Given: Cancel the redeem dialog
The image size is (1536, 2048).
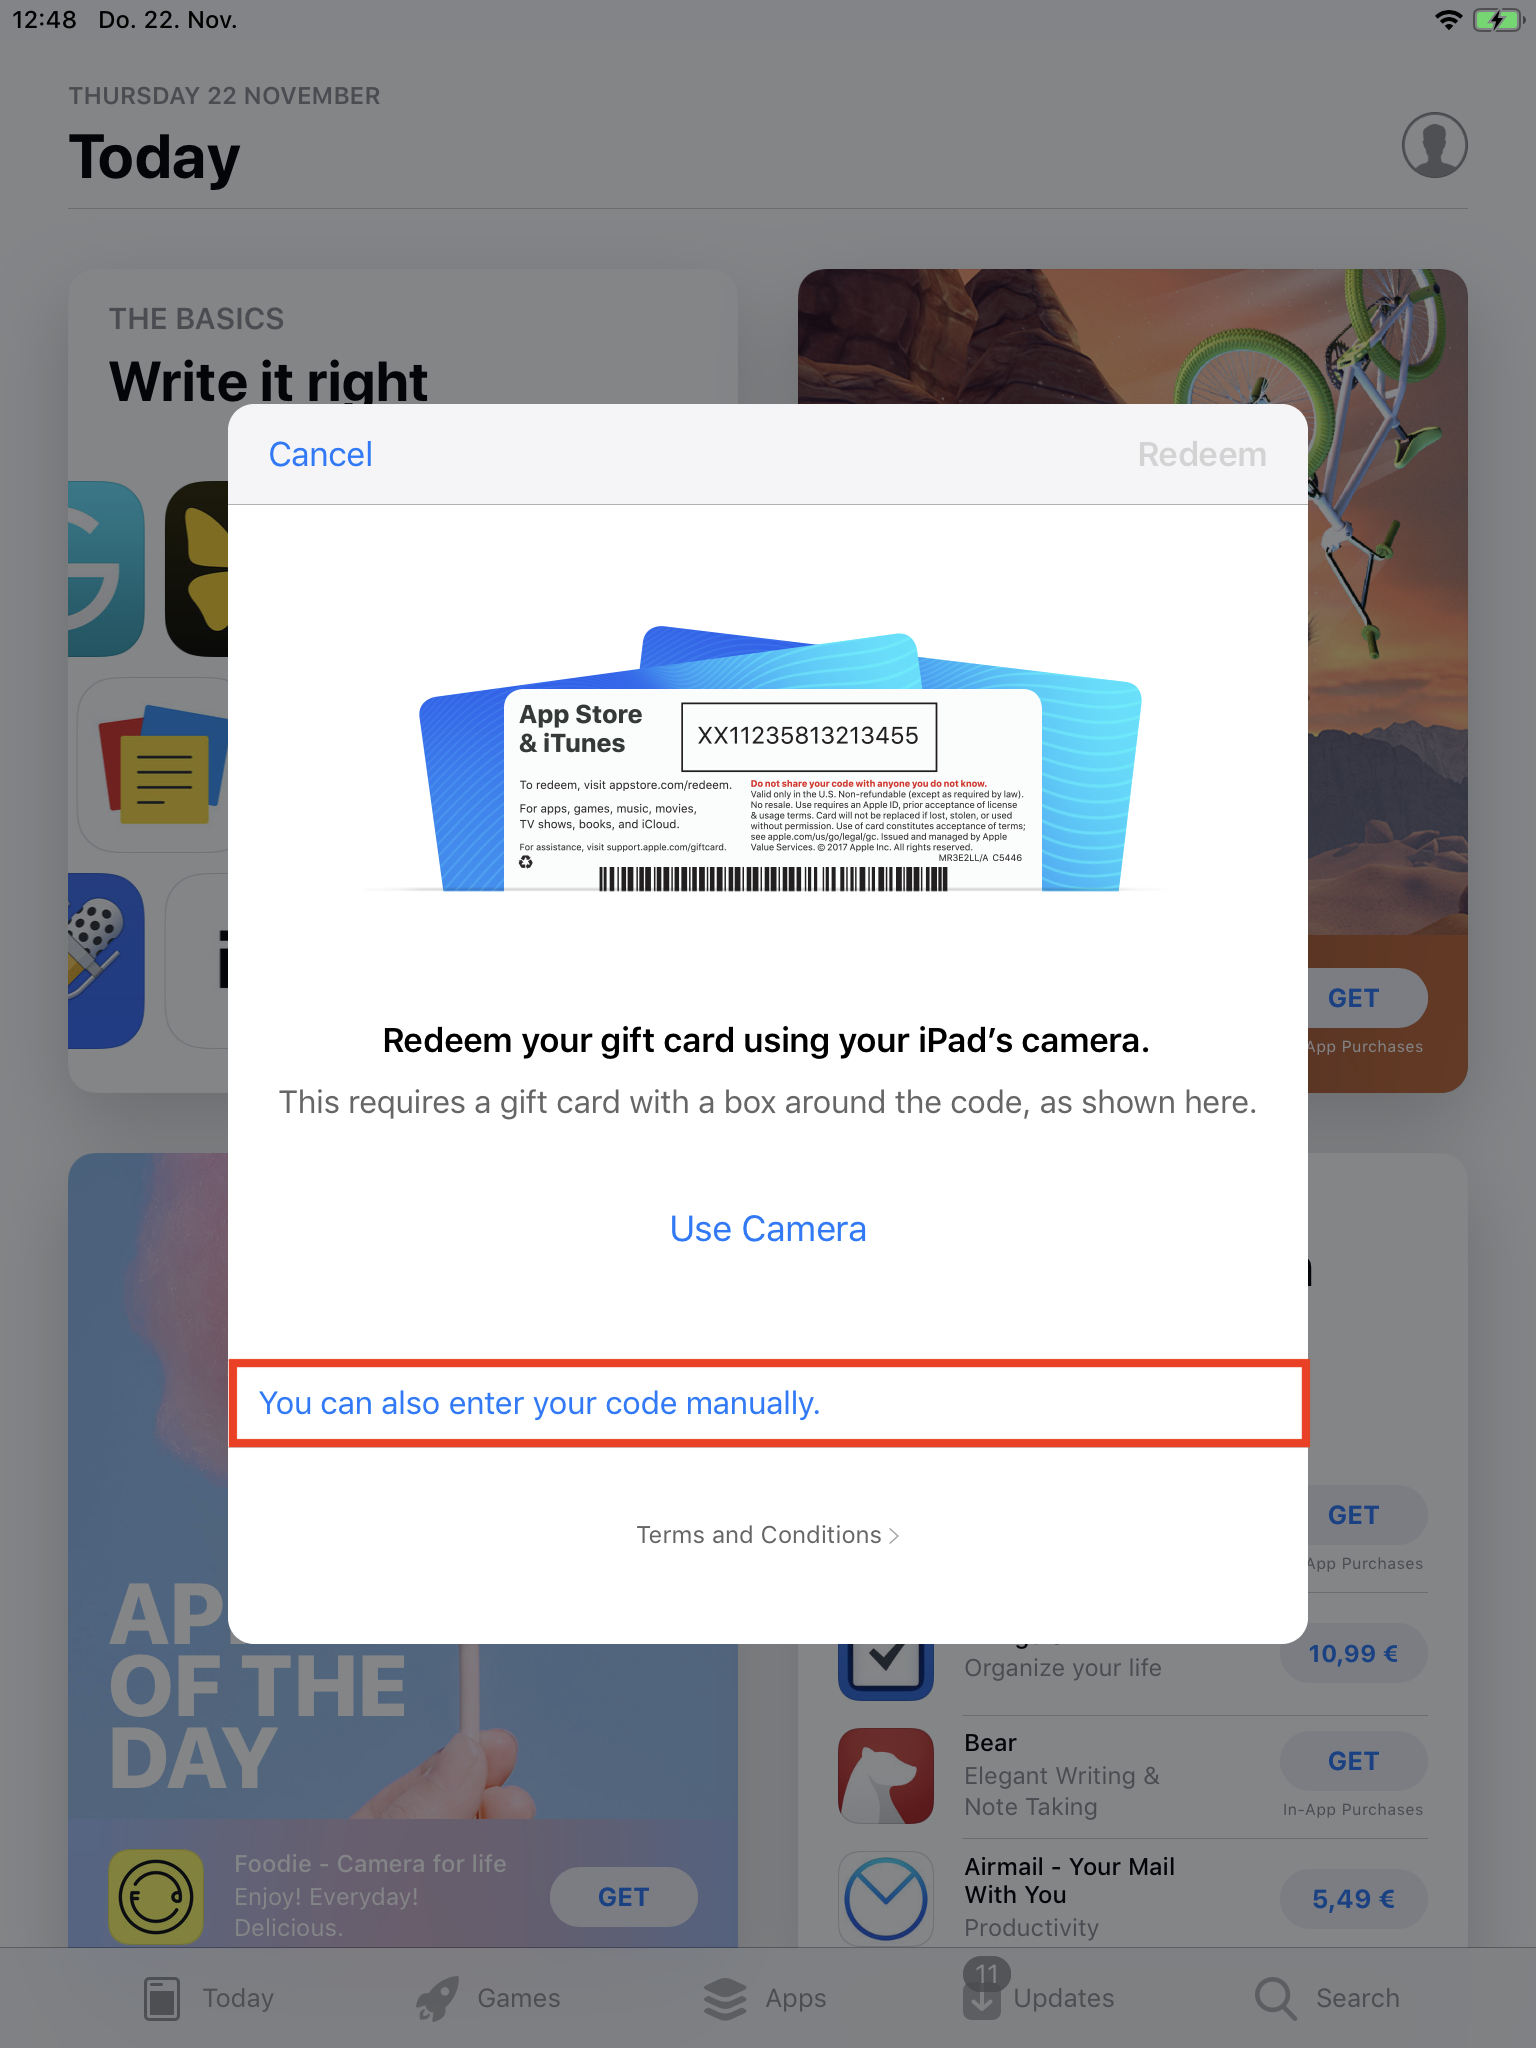Looking at the screenshot, I should click(x=320, y=454).
